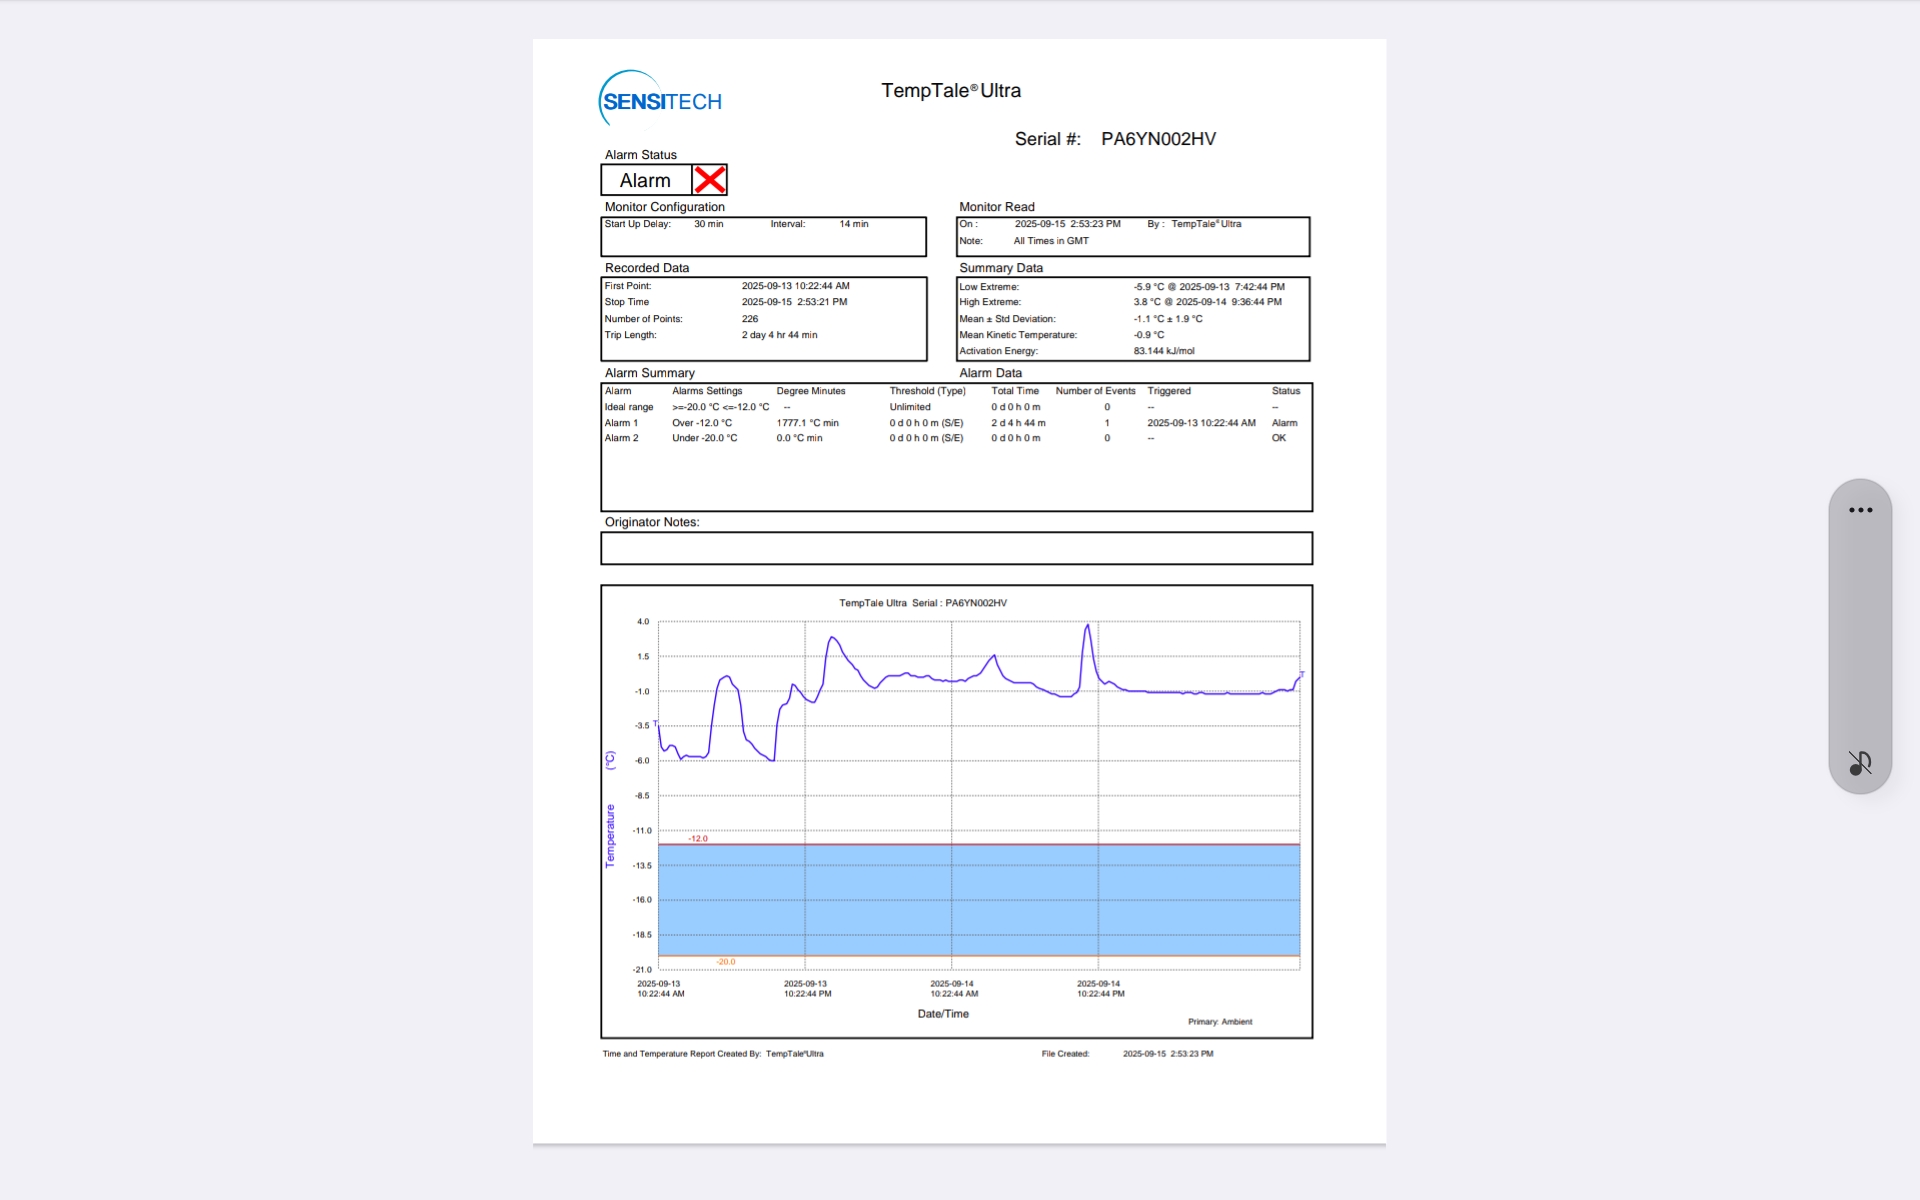Click the Alarm 1 row in Alarm Summary

620,423
